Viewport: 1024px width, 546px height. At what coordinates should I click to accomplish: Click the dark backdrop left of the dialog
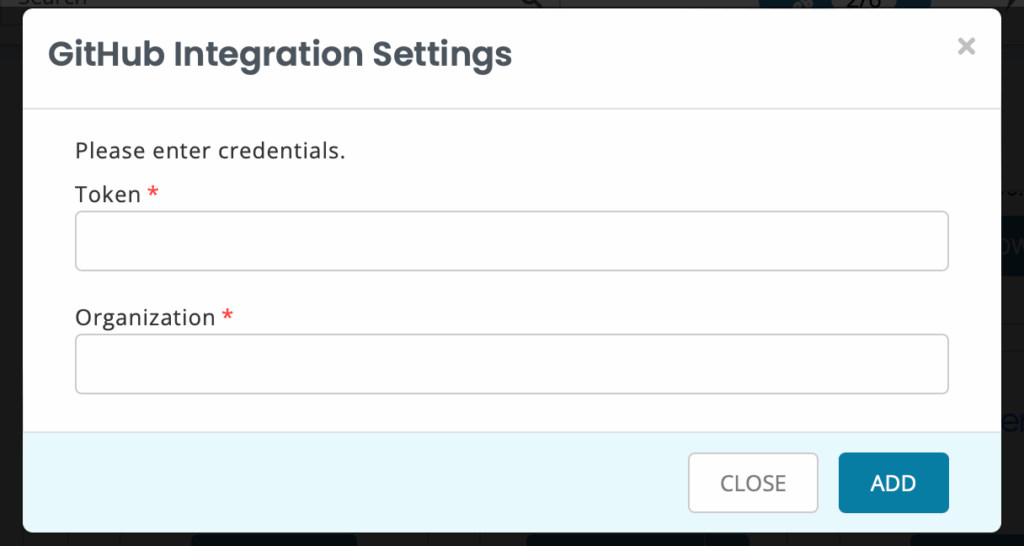[x=10, y=274]
